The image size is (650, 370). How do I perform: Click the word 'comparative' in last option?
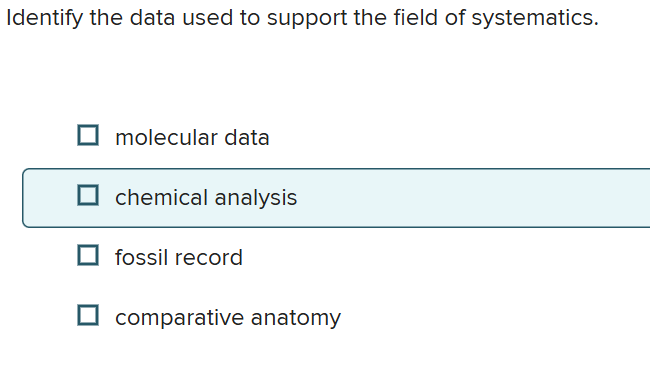tap(179, 318)
